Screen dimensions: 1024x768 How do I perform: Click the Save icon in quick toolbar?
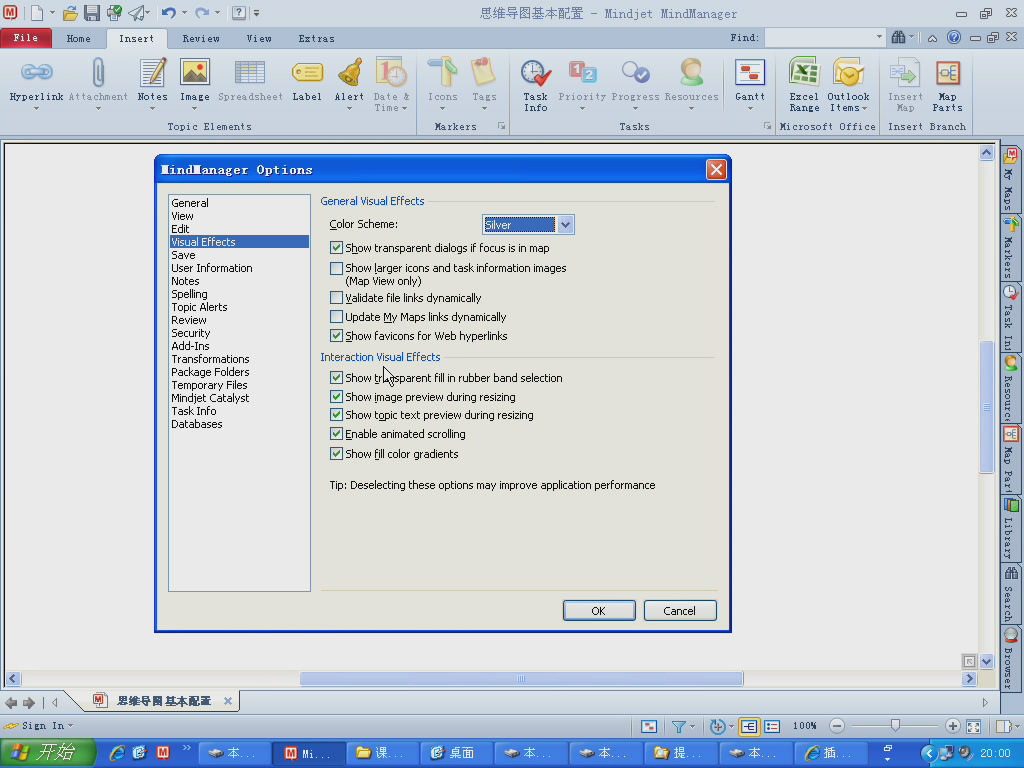pos(91,12)
